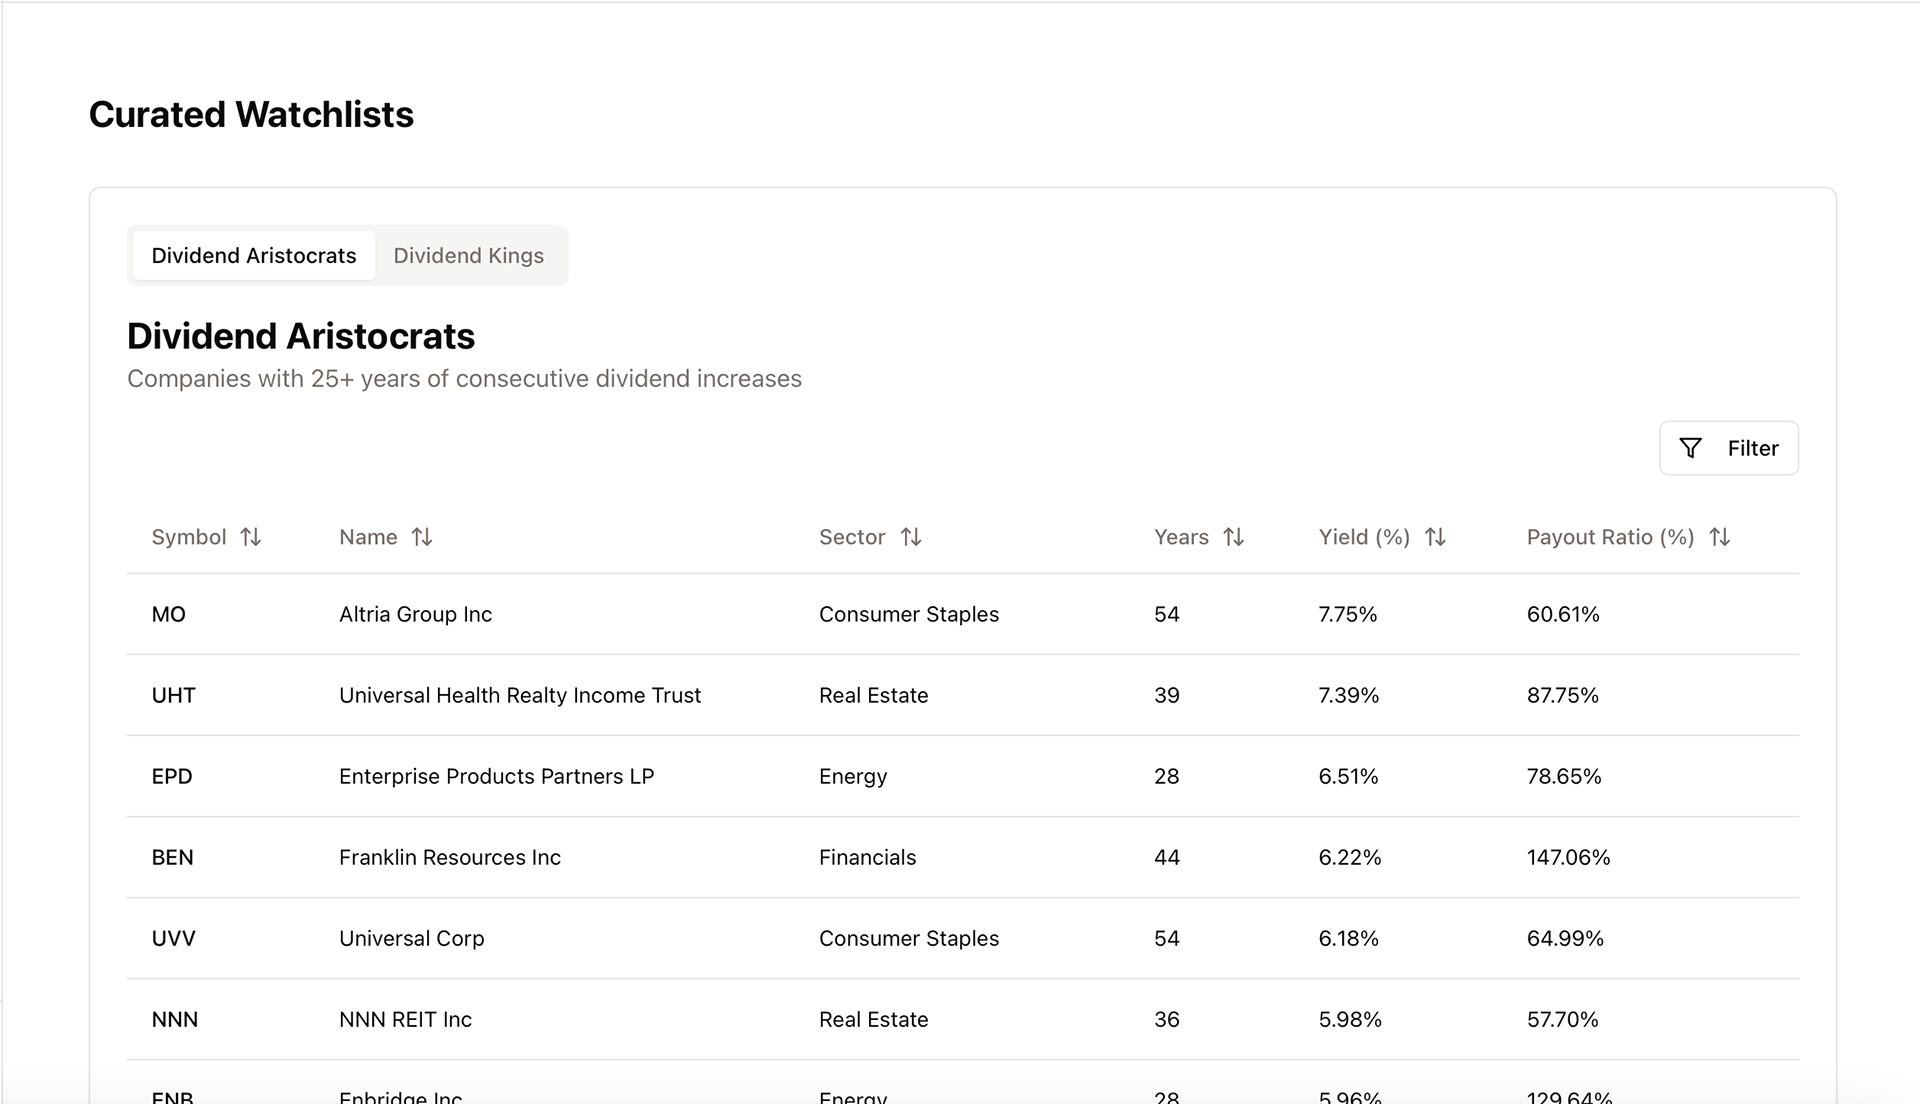The width and height of the screenshot is (1920, 1104).
Task: Click the 57.70% payout ratio
Action: [1562, 1019]
